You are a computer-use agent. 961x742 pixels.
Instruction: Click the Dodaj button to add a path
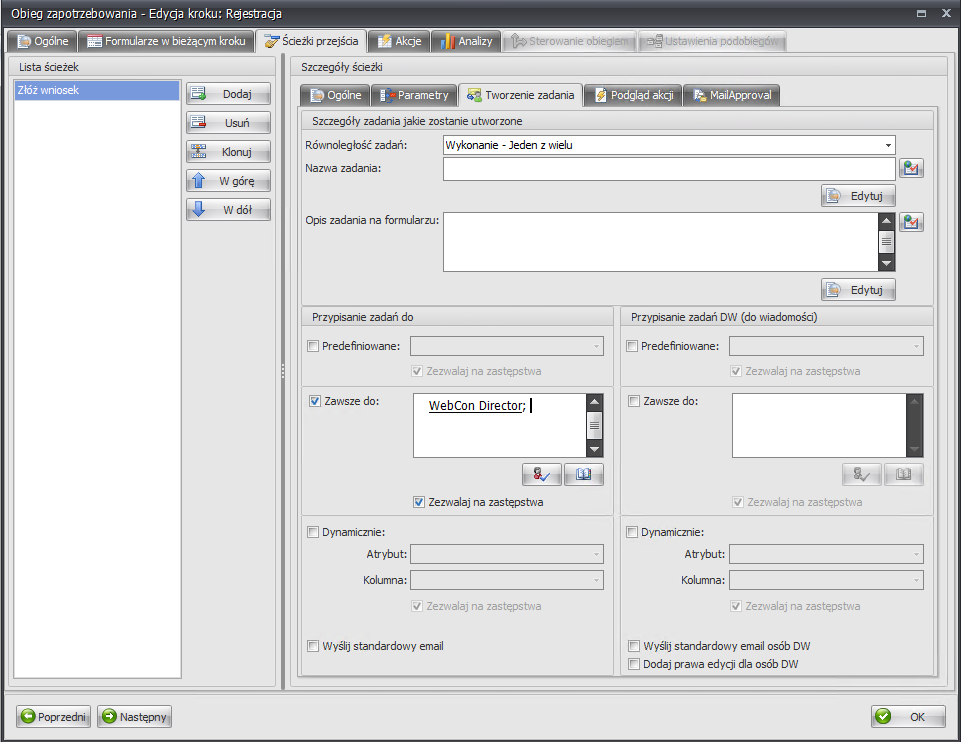(x=228, y=94)
